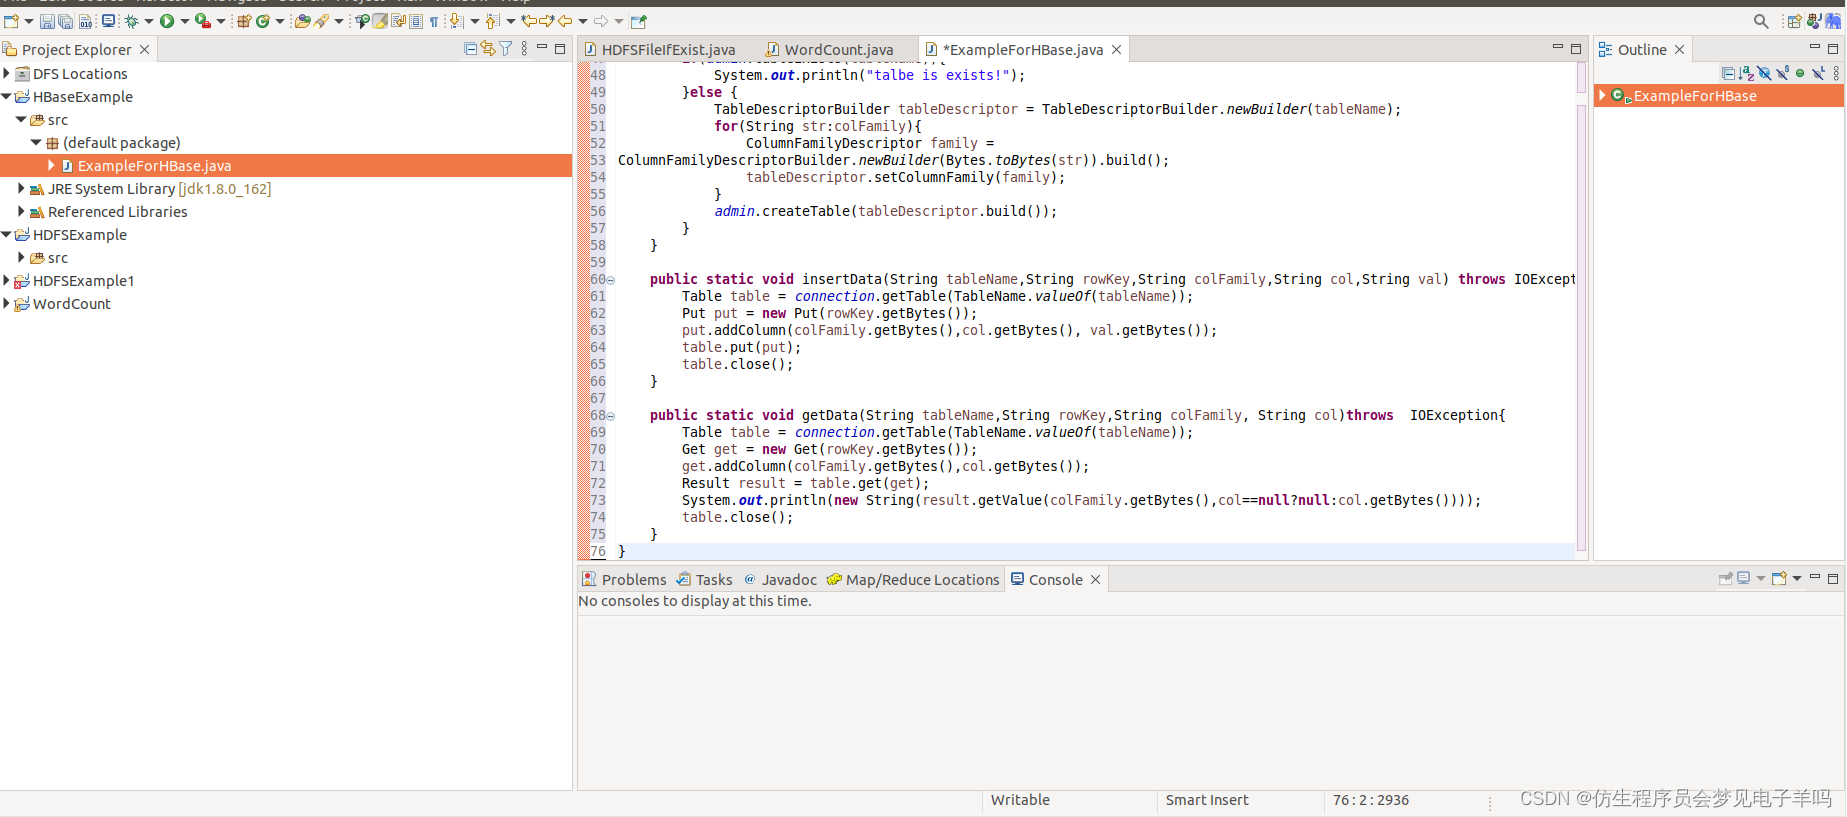Open the Project Explorer filter icon

coord(506,48)
